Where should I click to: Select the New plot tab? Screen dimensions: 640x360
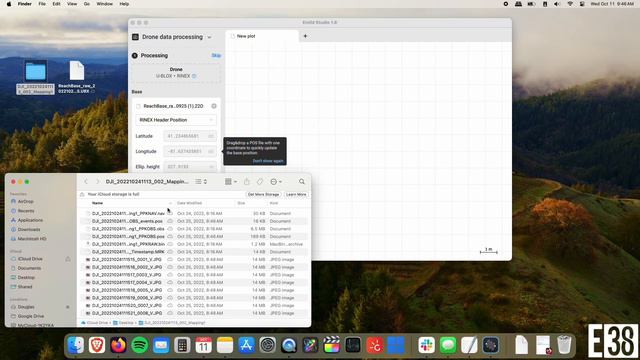tap(262, 36)
